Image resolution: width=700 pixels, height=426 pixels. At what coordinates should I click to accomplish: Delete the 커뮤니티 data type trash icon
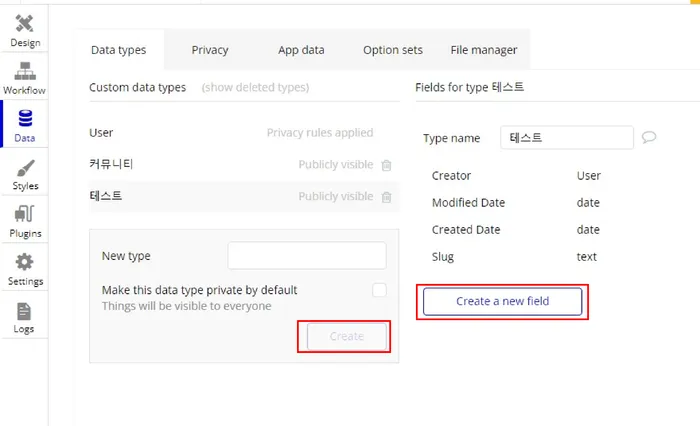[x=386, y=165]
